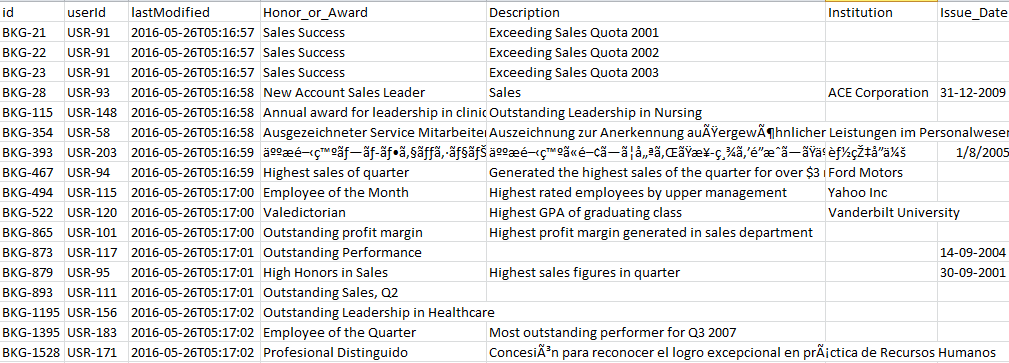Image resolution: width=1009 pixels, height=363 pixels.
Task: Select the userId header cell
Action: (x=96, y=12)
